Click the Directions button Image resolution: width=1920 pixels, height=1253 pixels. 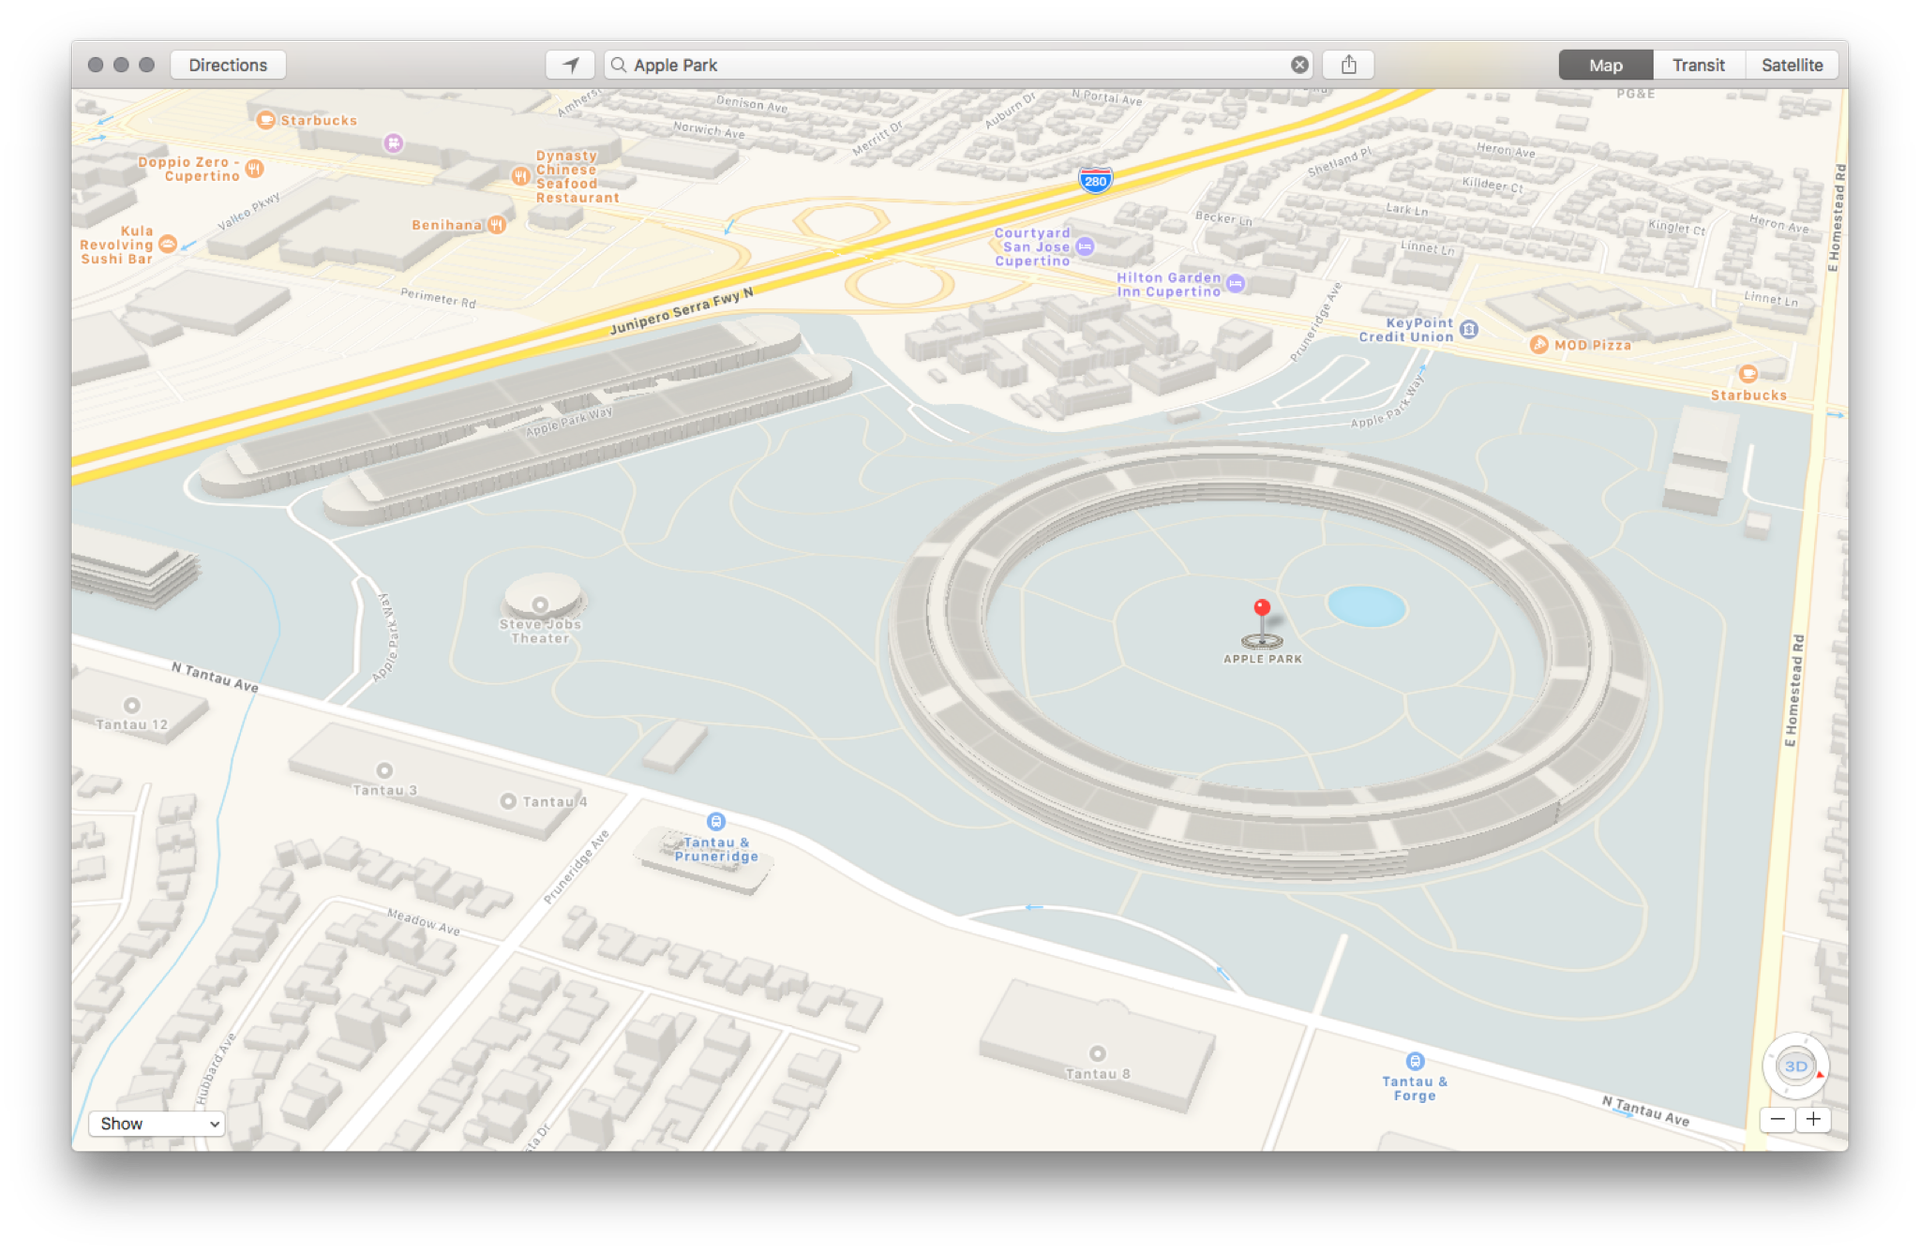click(x=228, y=64)
